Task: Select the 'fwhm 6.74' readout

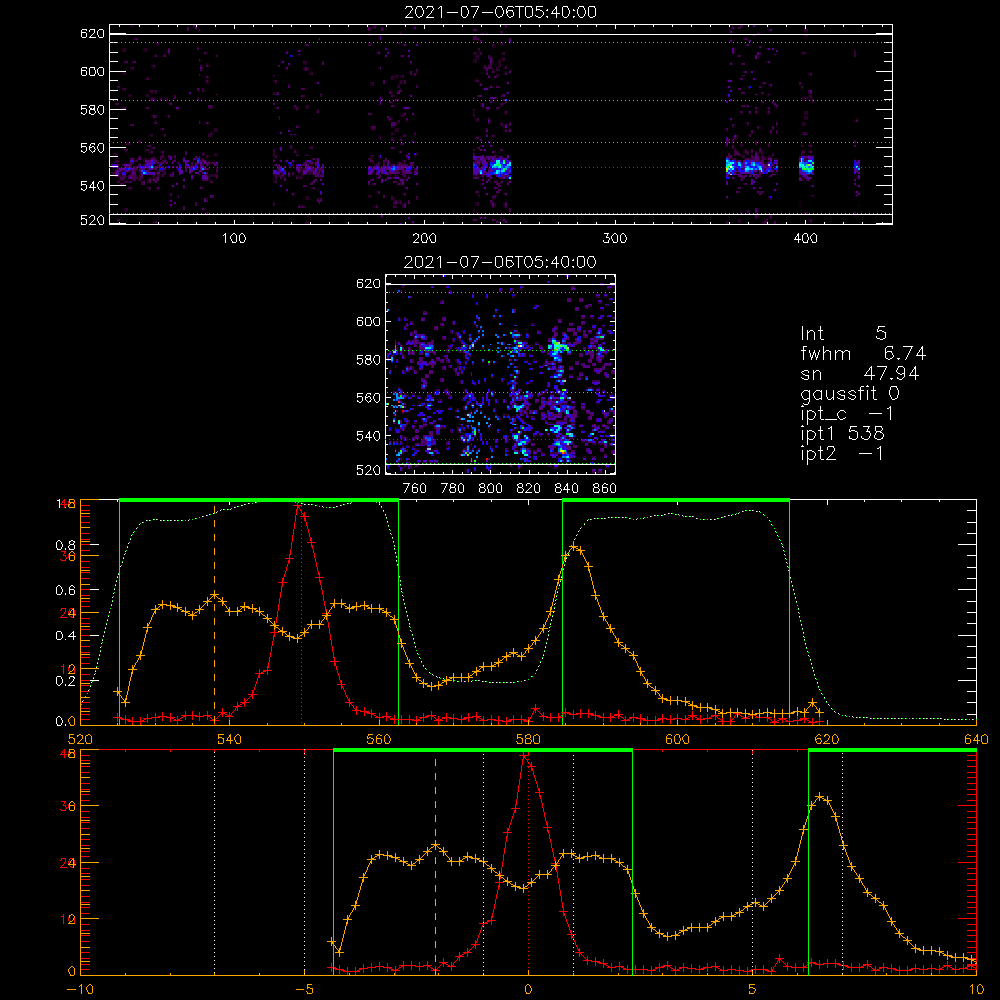Action: [863, 353]
